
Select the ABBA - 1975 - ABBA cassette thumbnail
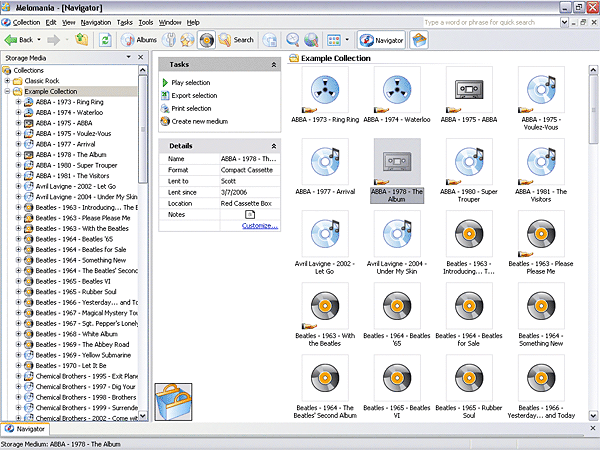(469, 90)
